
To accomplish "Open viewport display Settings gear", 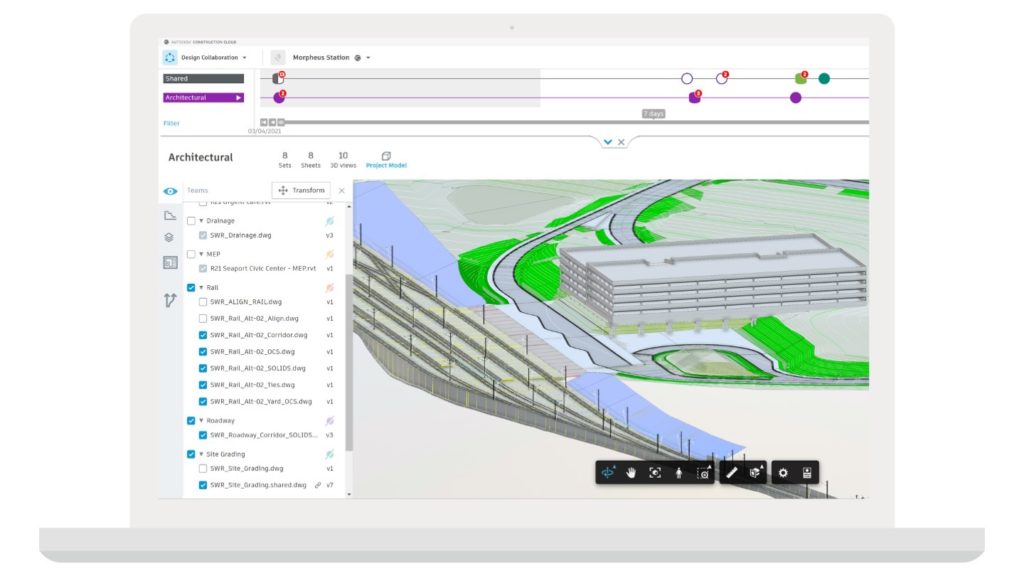I will tap(783, 473).
